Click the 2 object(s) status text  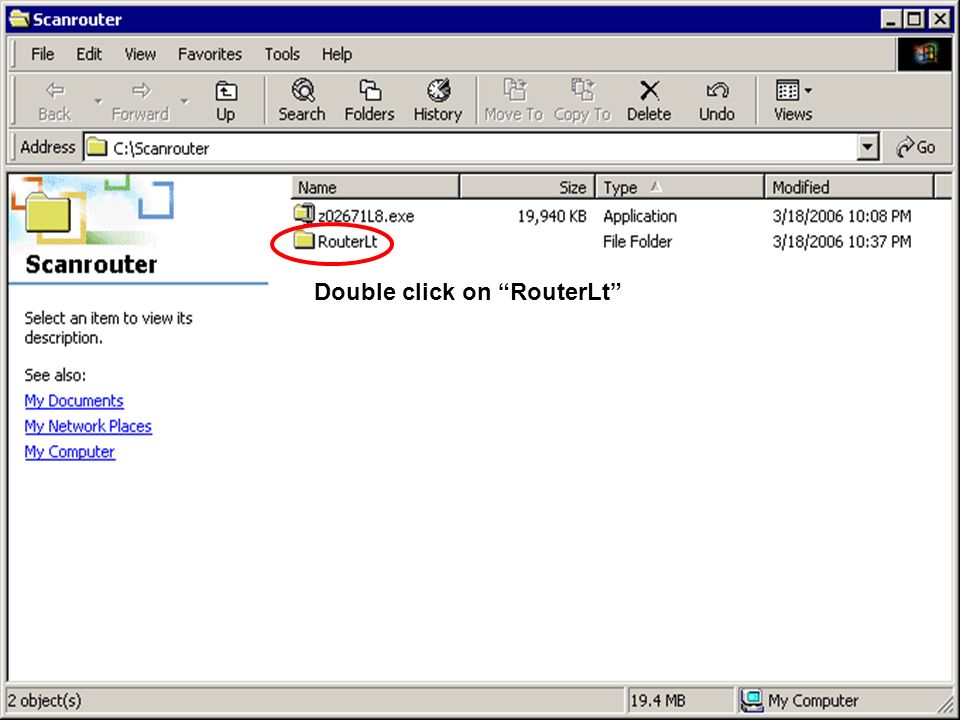tap(44, 700)
